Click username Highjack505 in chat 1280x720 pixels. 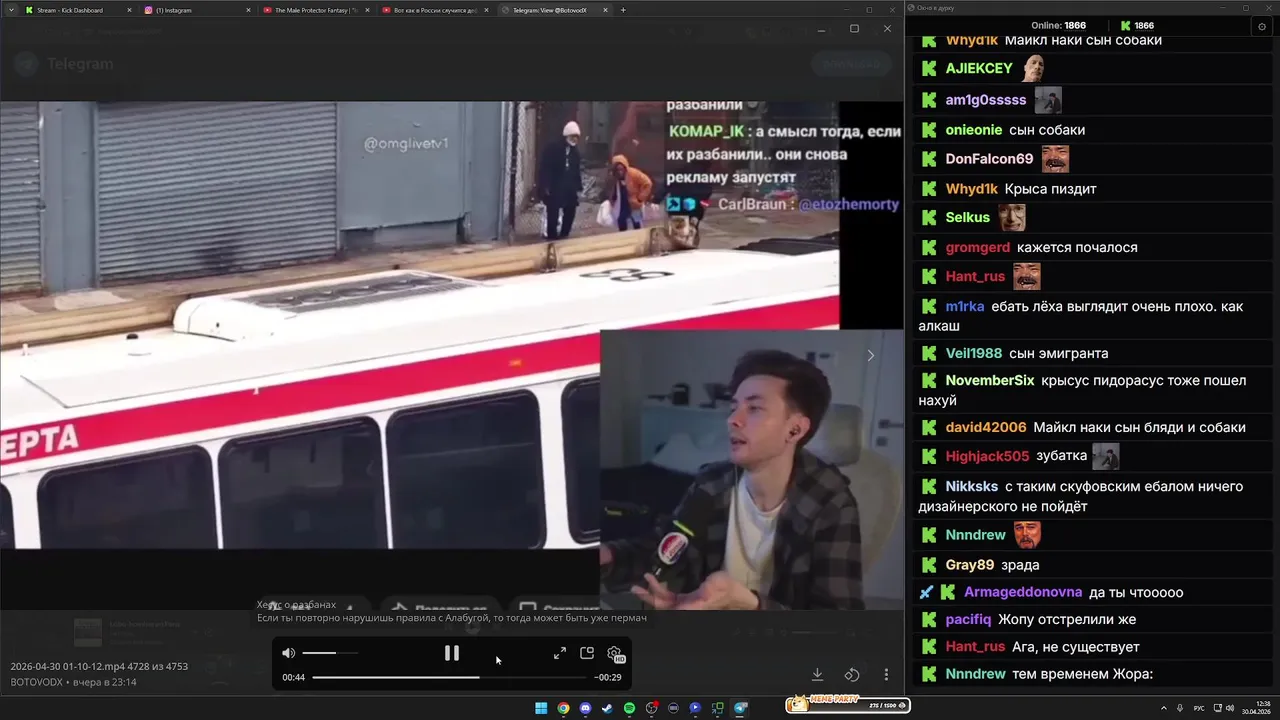[x=987, y=456]
